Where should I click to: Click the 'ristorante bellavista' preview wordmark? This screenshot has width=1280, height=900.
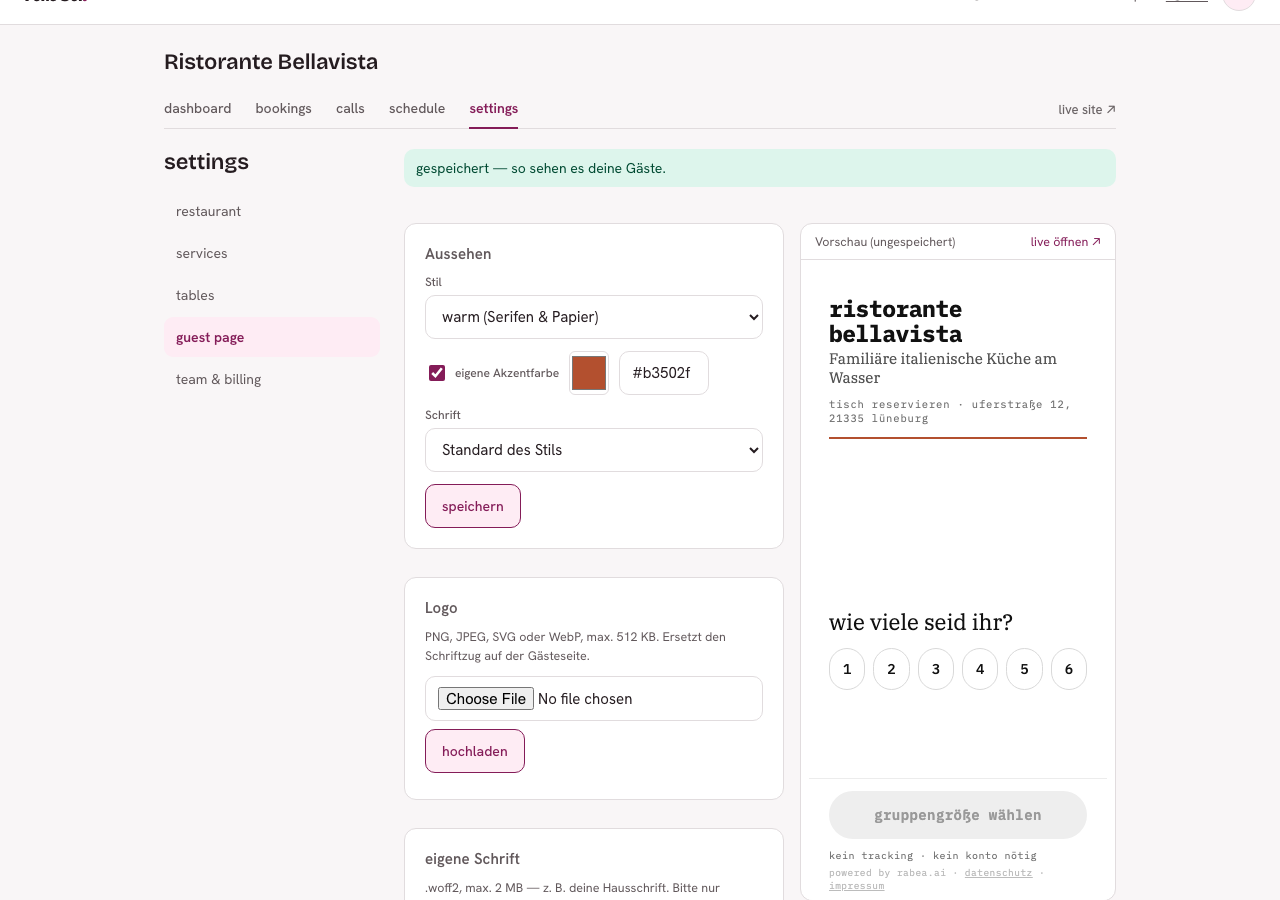click(x=896, y=321)
